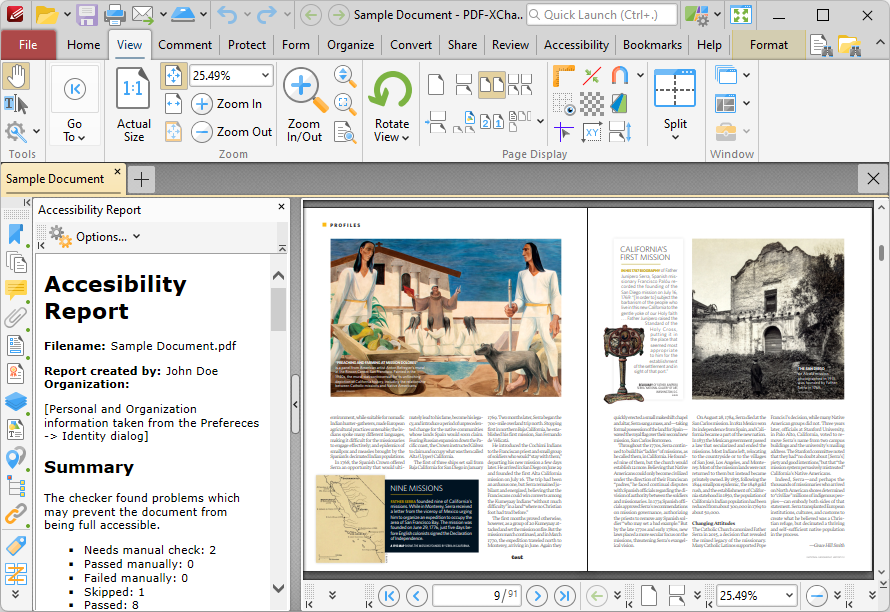The height and width of the screenshot is (612, 890).
Task: Expand more sidebar panes chevron
Action: (x=15, y=594)
